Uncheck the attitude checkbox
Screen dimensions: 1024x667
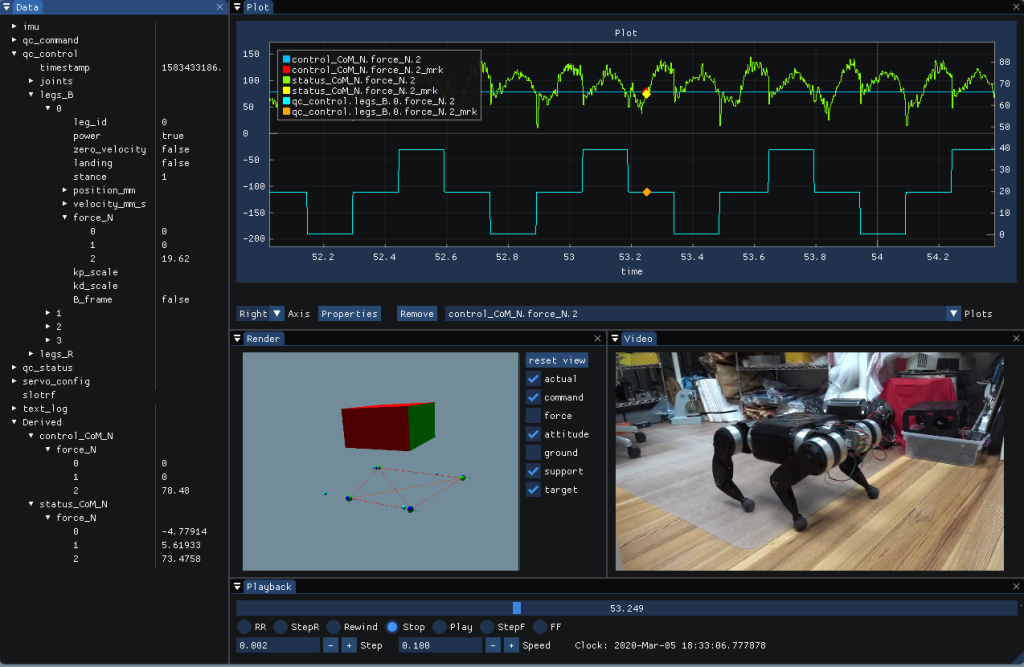pos(533,435)
